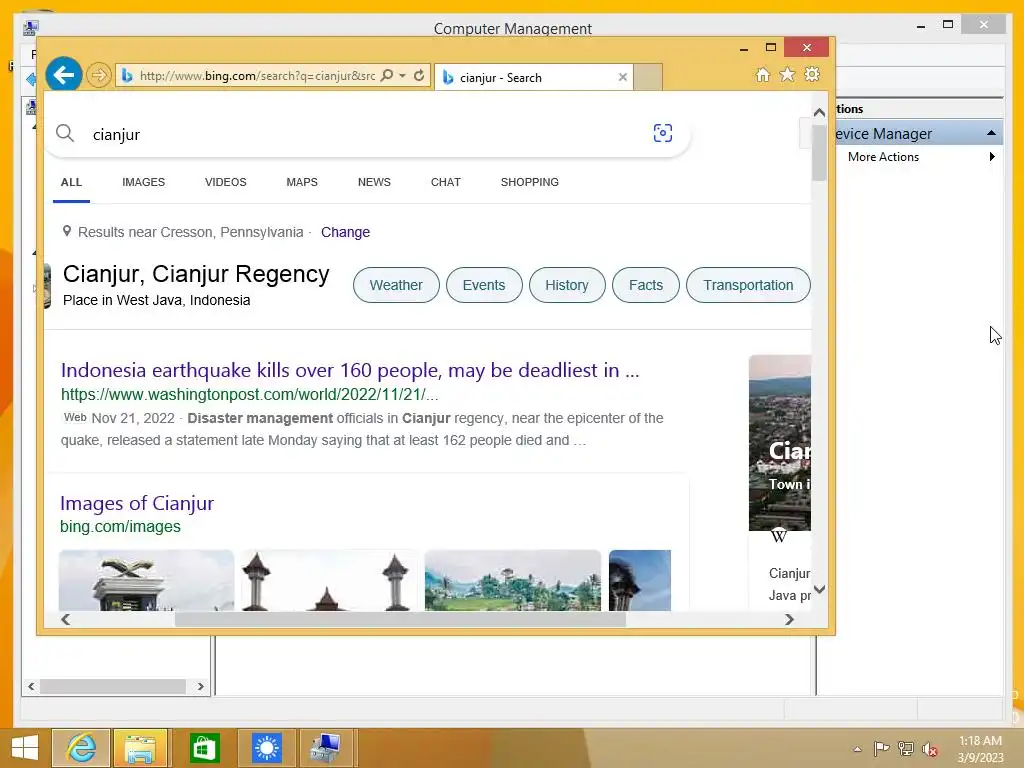Image resolution: width=1024 pixels, height=768 pixels.
Task: Click the Change location link
Action: tap(345, 232)
